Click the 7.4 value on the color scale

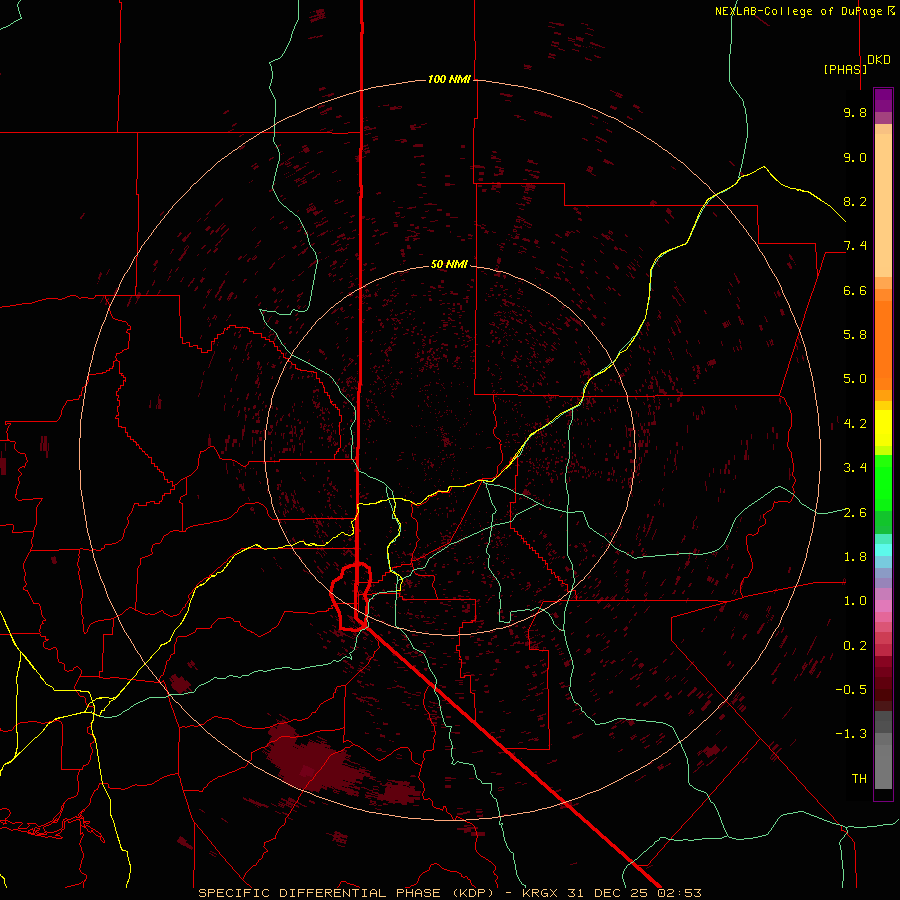click(855, 246)
